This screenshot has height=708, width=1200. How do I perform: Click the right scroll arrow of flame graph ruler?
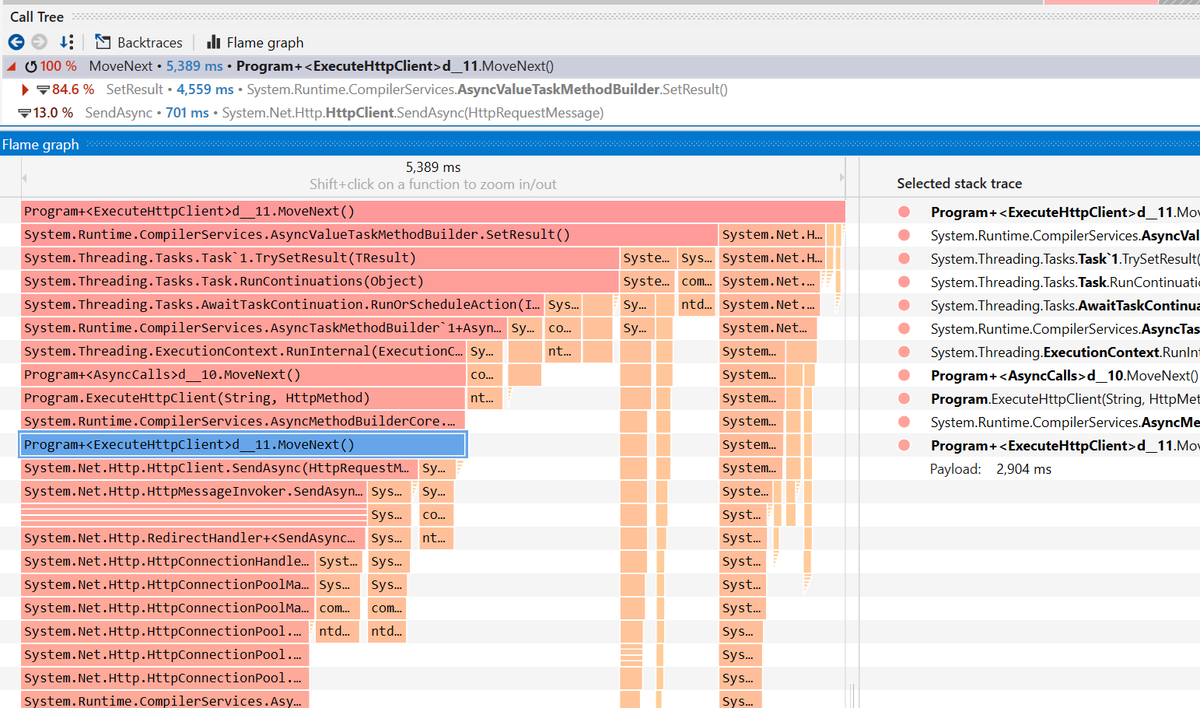[840, 178]
